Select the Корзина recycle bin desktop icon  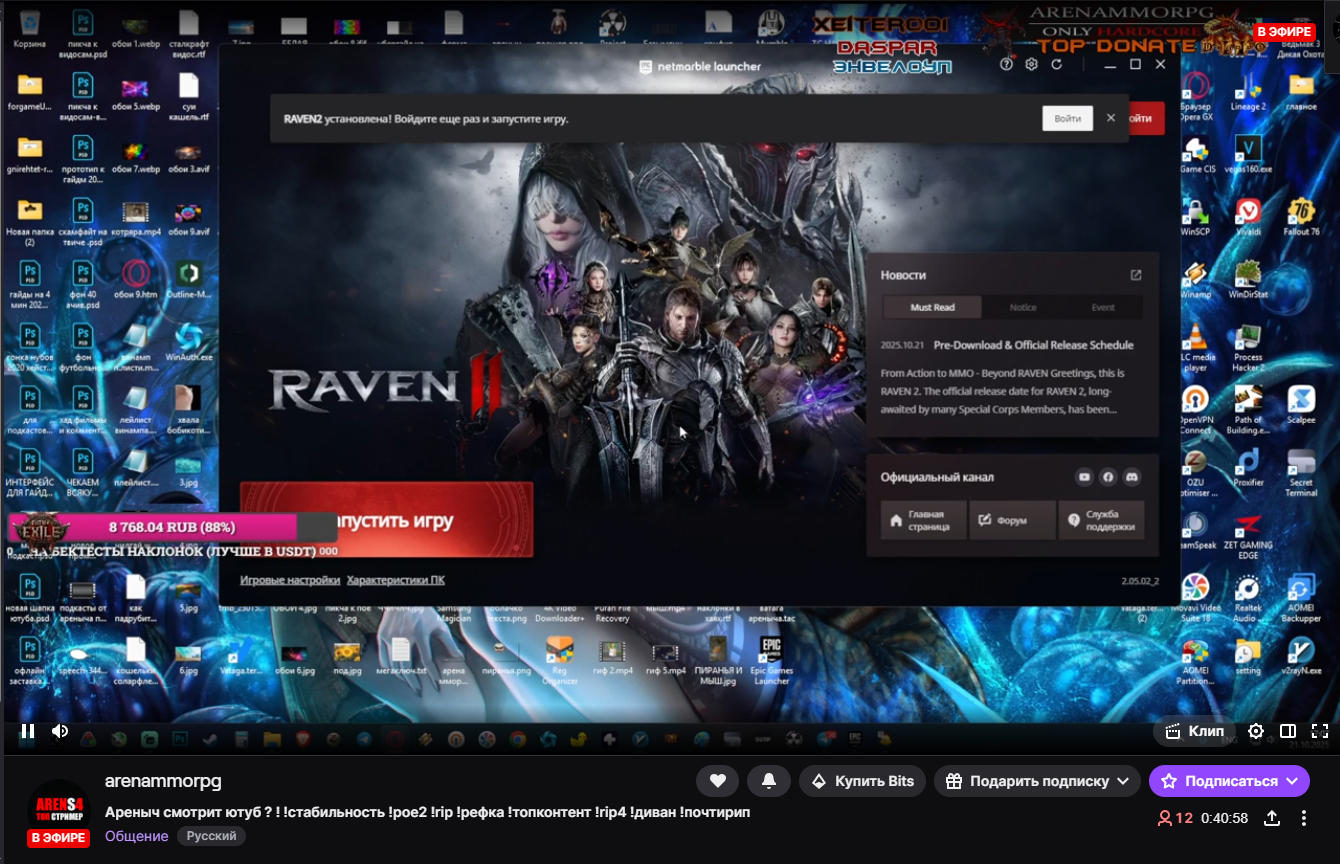coord(29,30)
